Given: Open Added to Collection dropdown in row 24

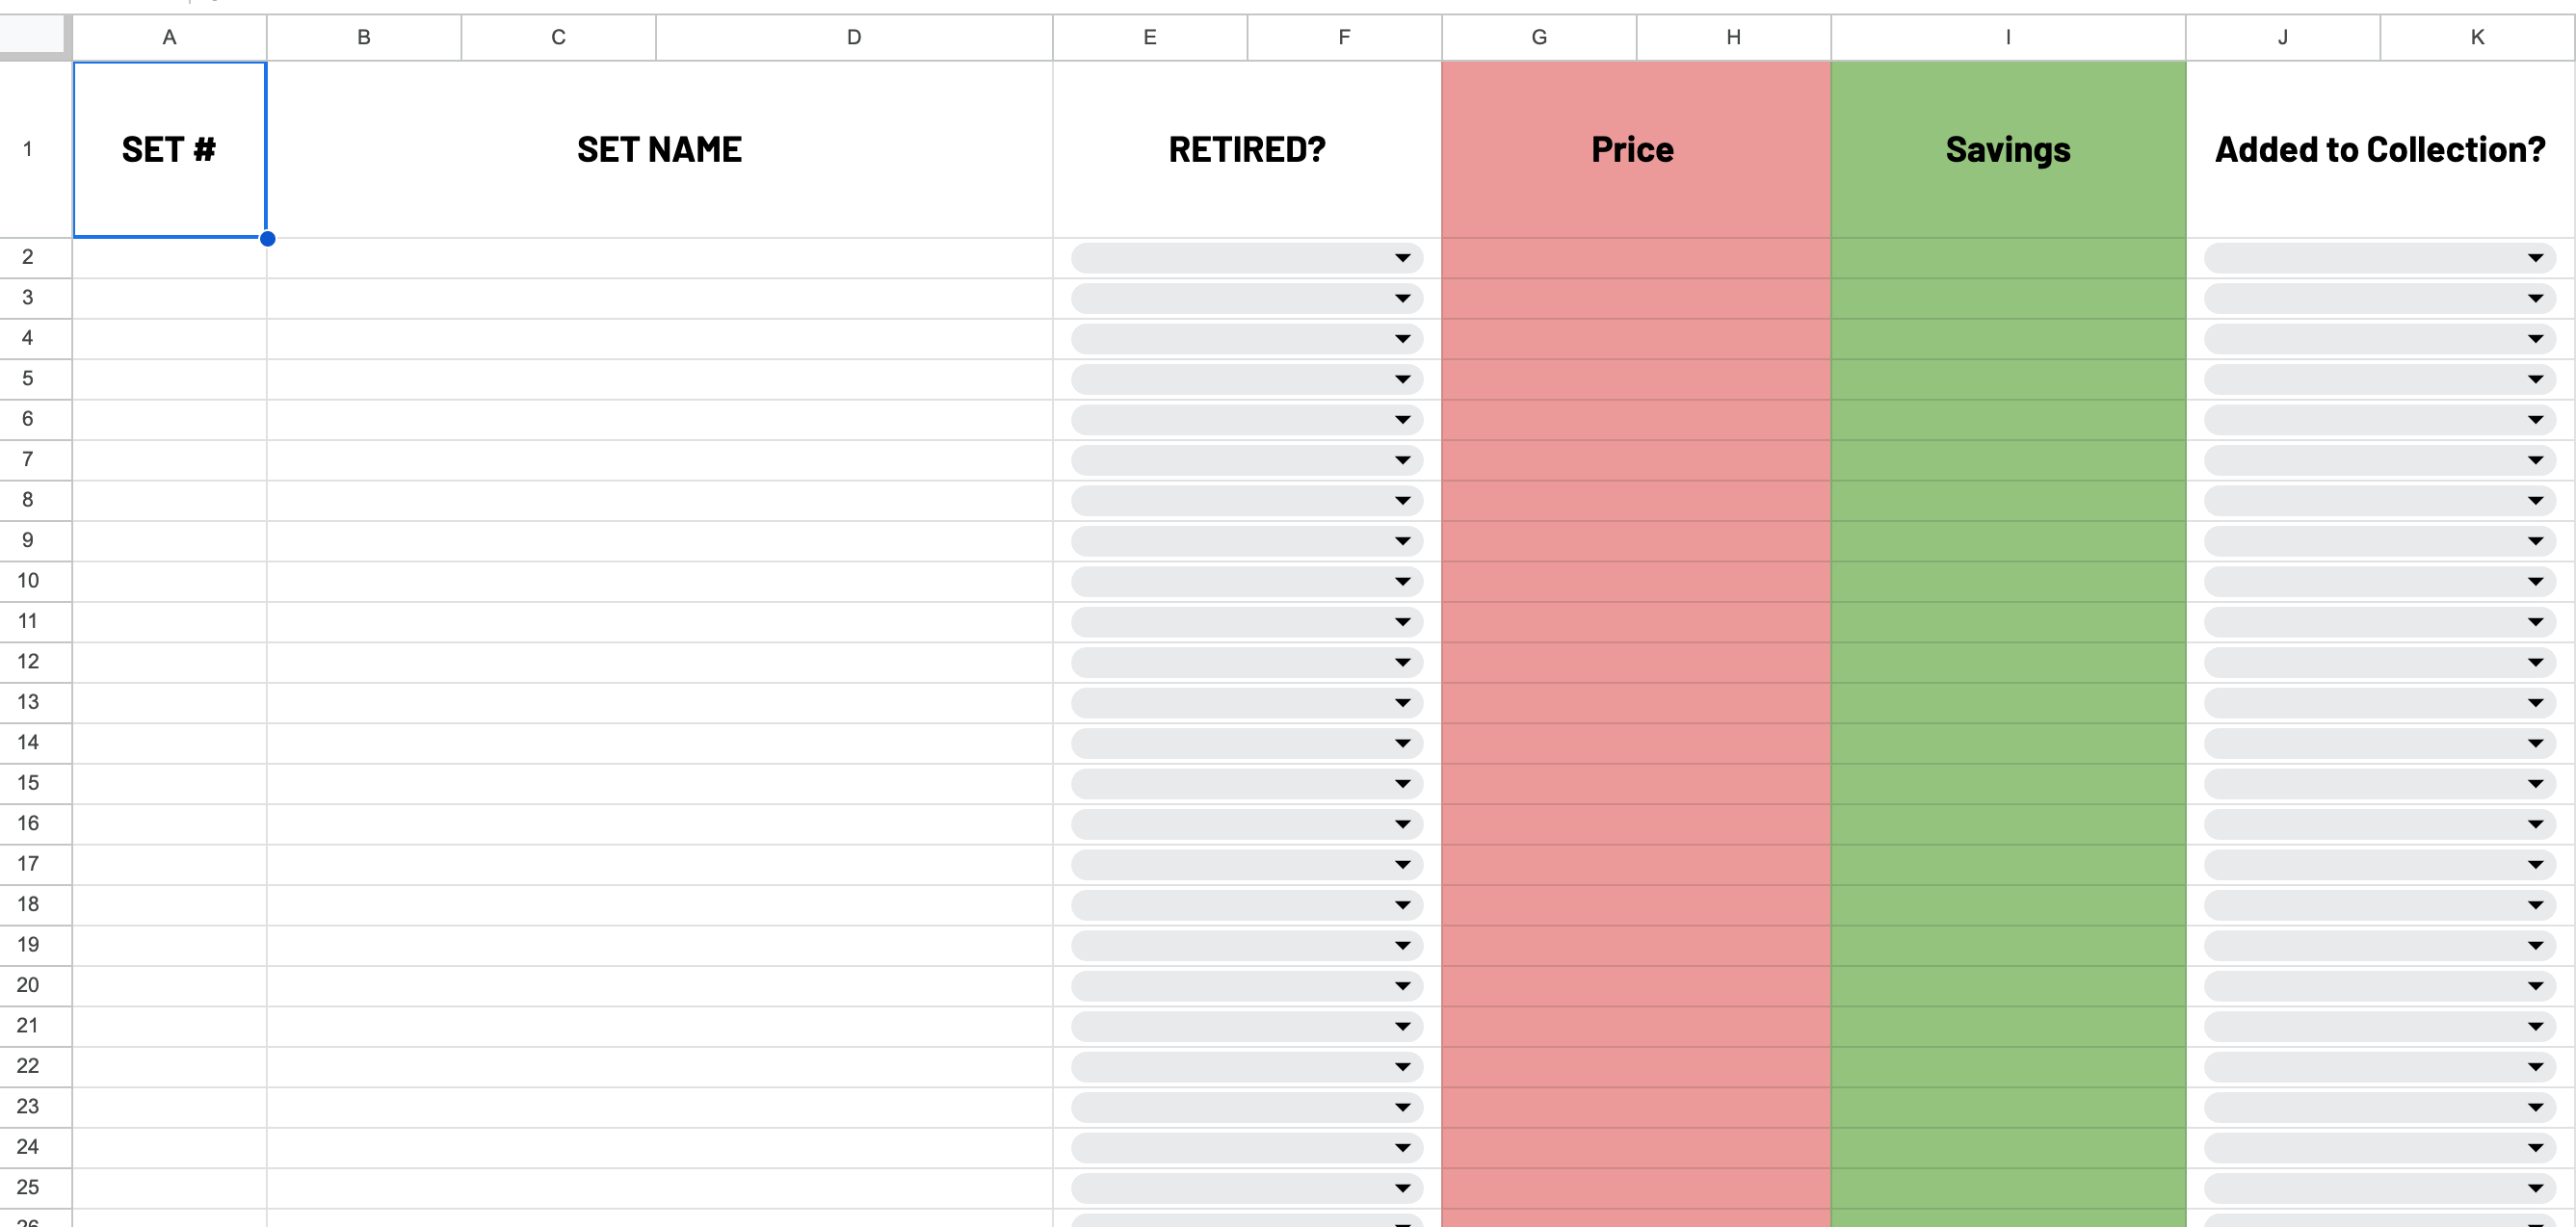Looking at the screenshot, I should coord(2534,1148).
